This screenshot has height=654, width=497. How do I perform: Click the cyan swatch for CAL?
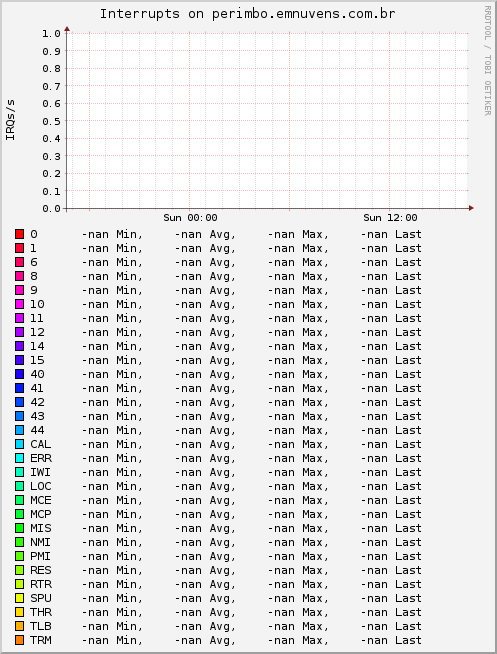point(20,444)
